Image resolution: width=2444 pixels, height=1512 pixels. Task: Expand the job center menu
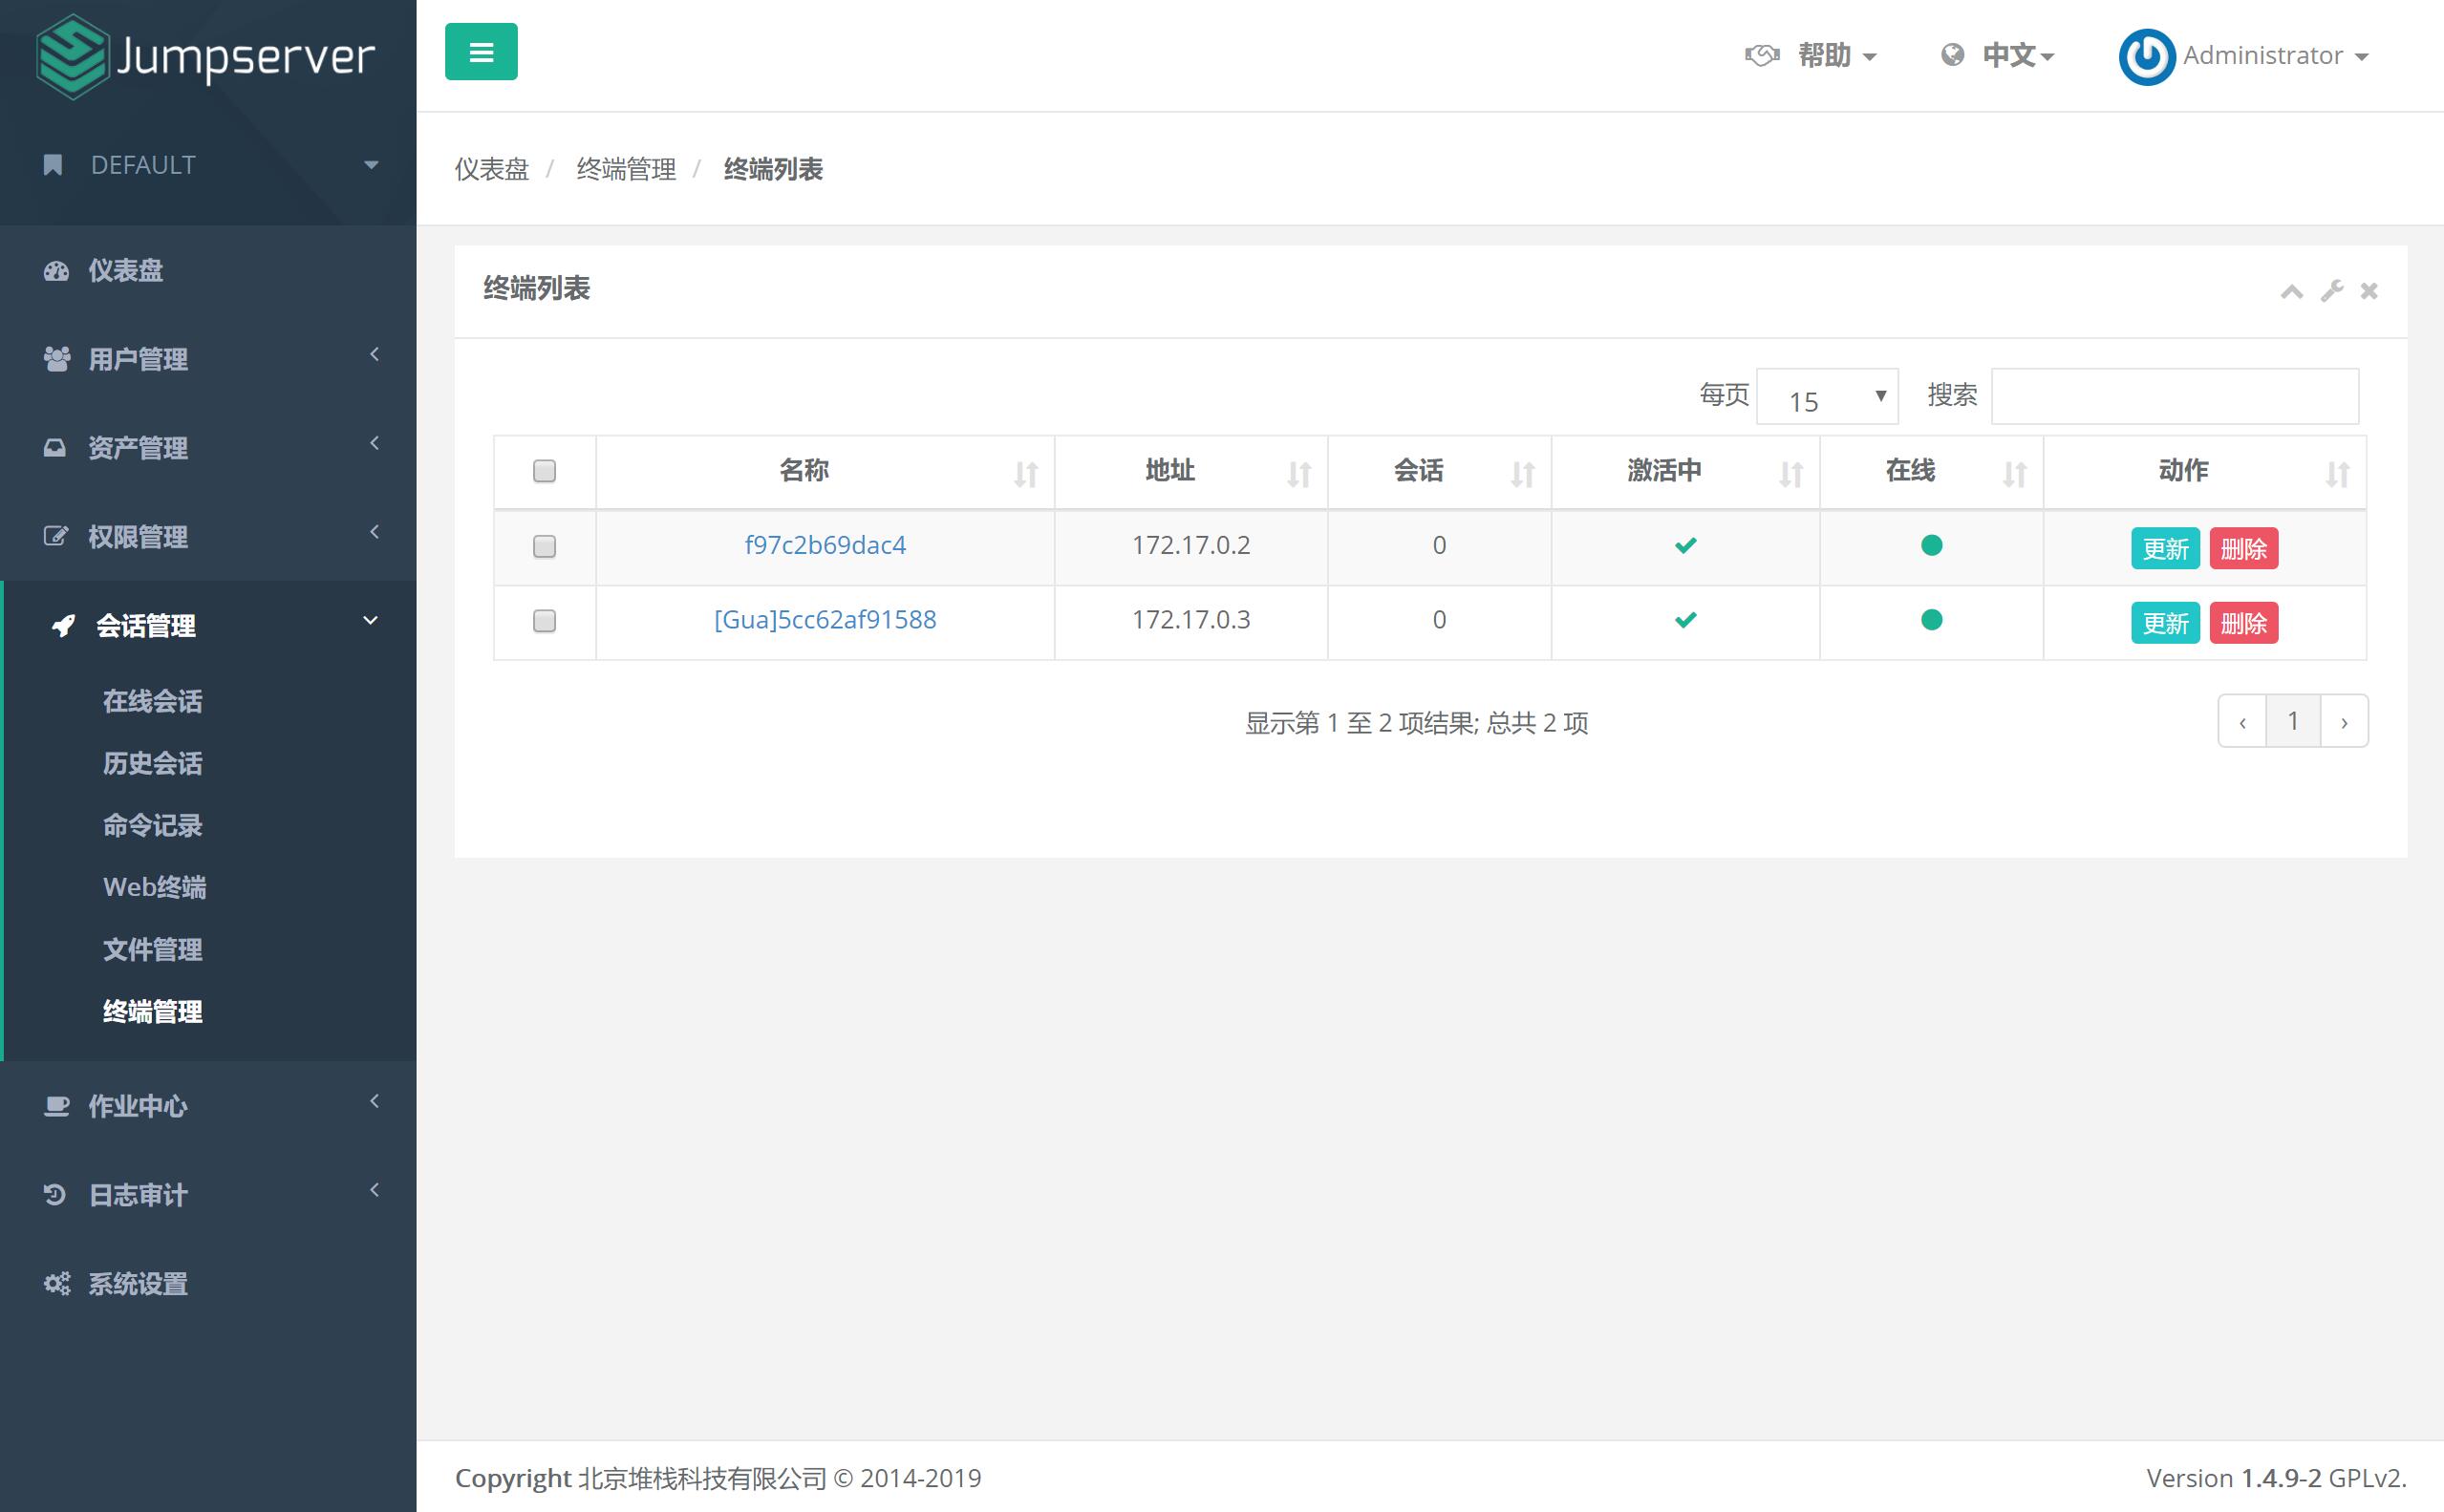[208, 1106]
